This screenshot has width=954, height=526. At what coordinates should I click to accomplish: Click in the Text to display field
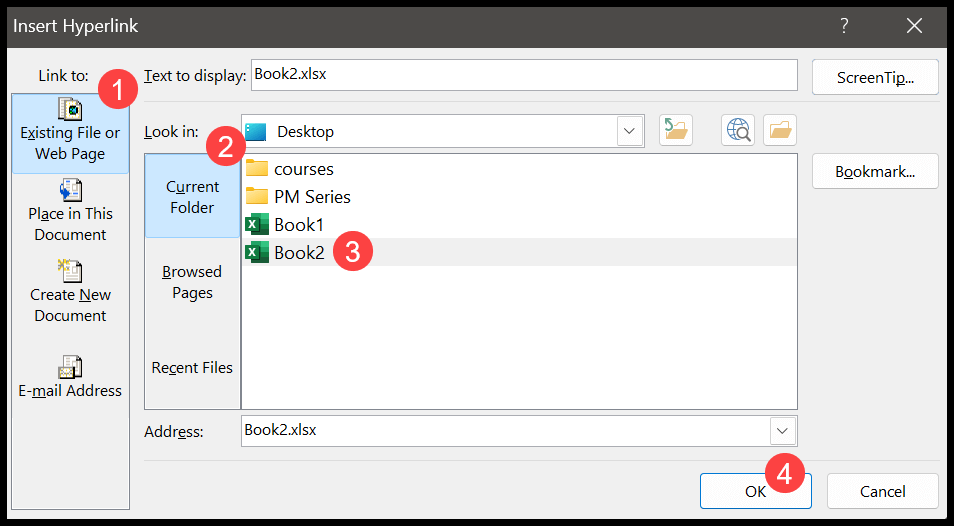524,75
